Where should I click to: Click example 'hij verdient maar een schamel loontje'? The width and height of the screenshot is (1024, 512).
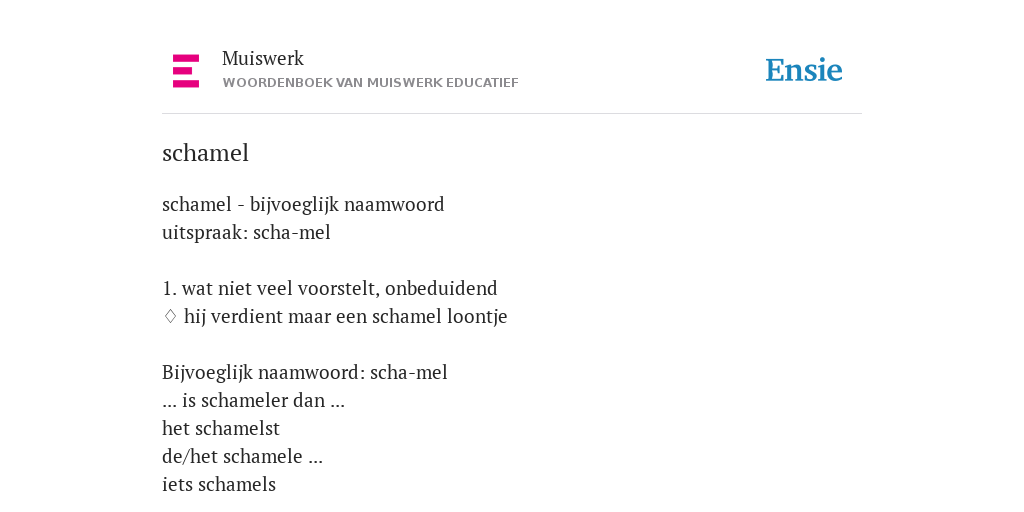click(345, 317)
